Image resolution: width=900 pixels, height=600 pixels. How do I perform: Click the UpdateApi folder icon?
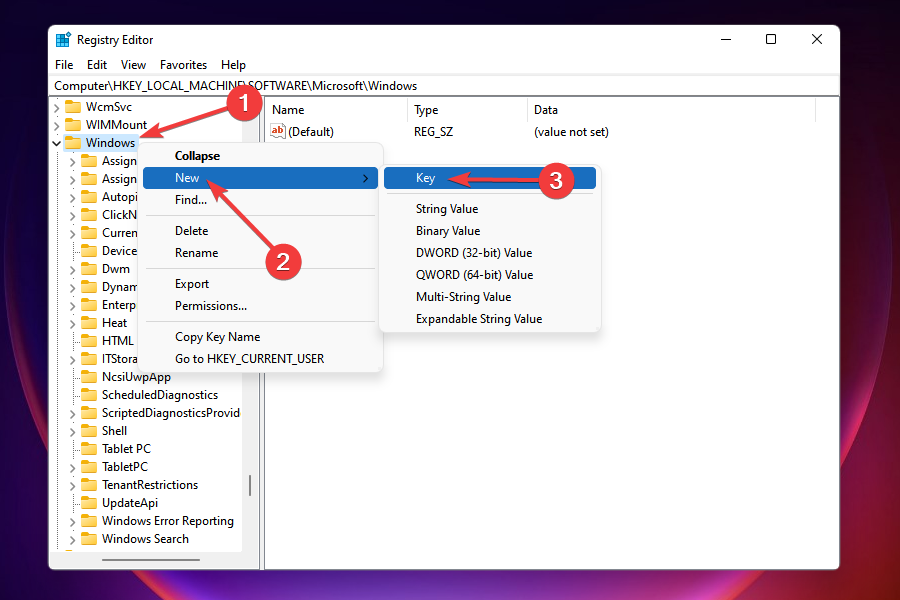point(89,502)
